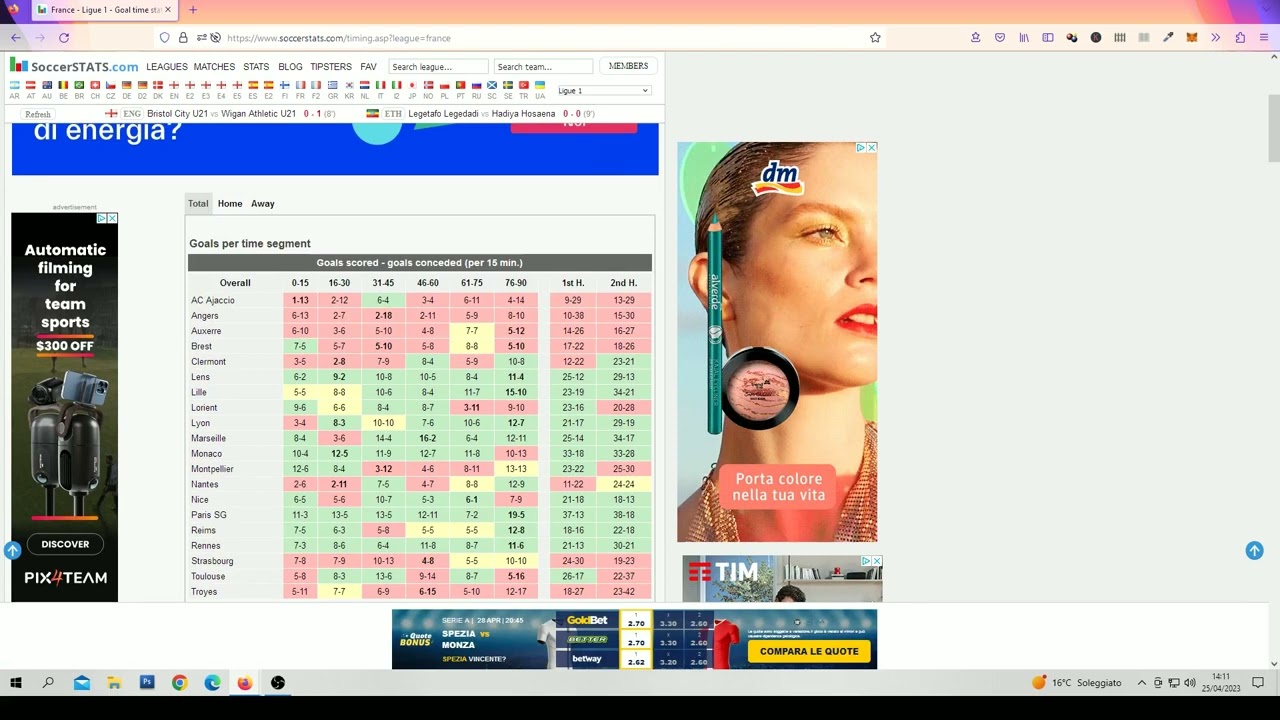Select the Germany flag (DE)
The width and height of the screenshot is (1280, 720).
[x=126, y=86]
